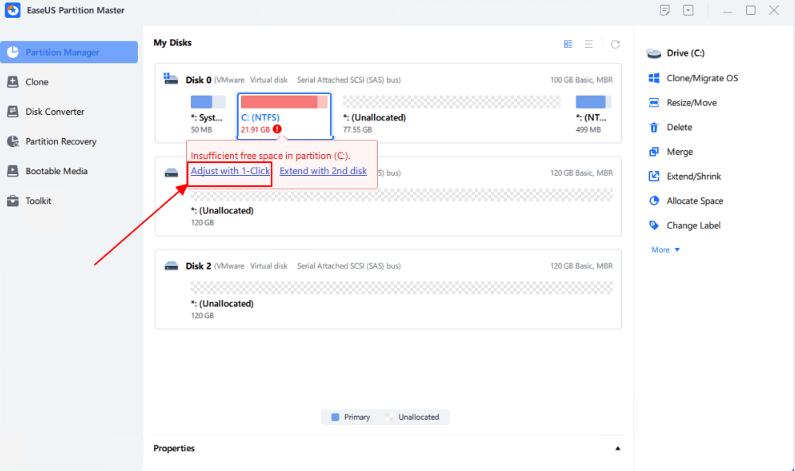The image size is (795, 471).
Task: Click the Clone/Migrate OS Windows icon
Action: pos(654,78)
